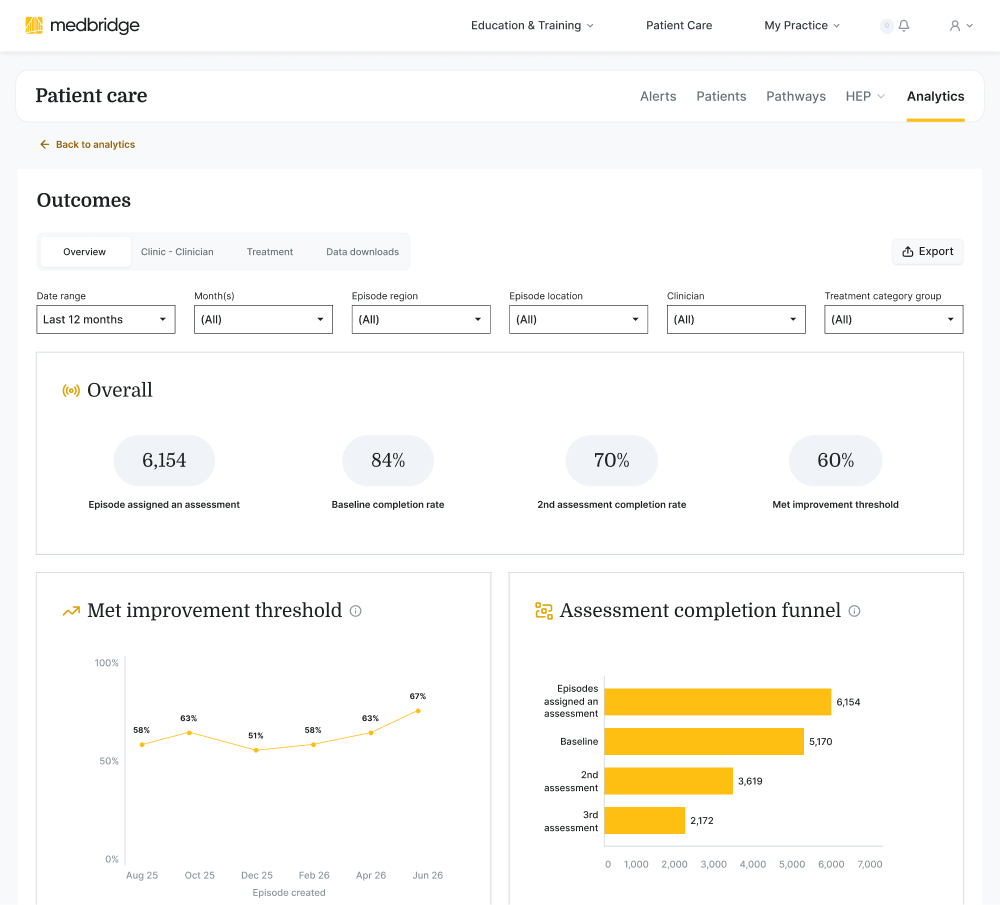Click the medbridge logo icon
This screenshot has height=905, width=1000.
click(34, 25)
